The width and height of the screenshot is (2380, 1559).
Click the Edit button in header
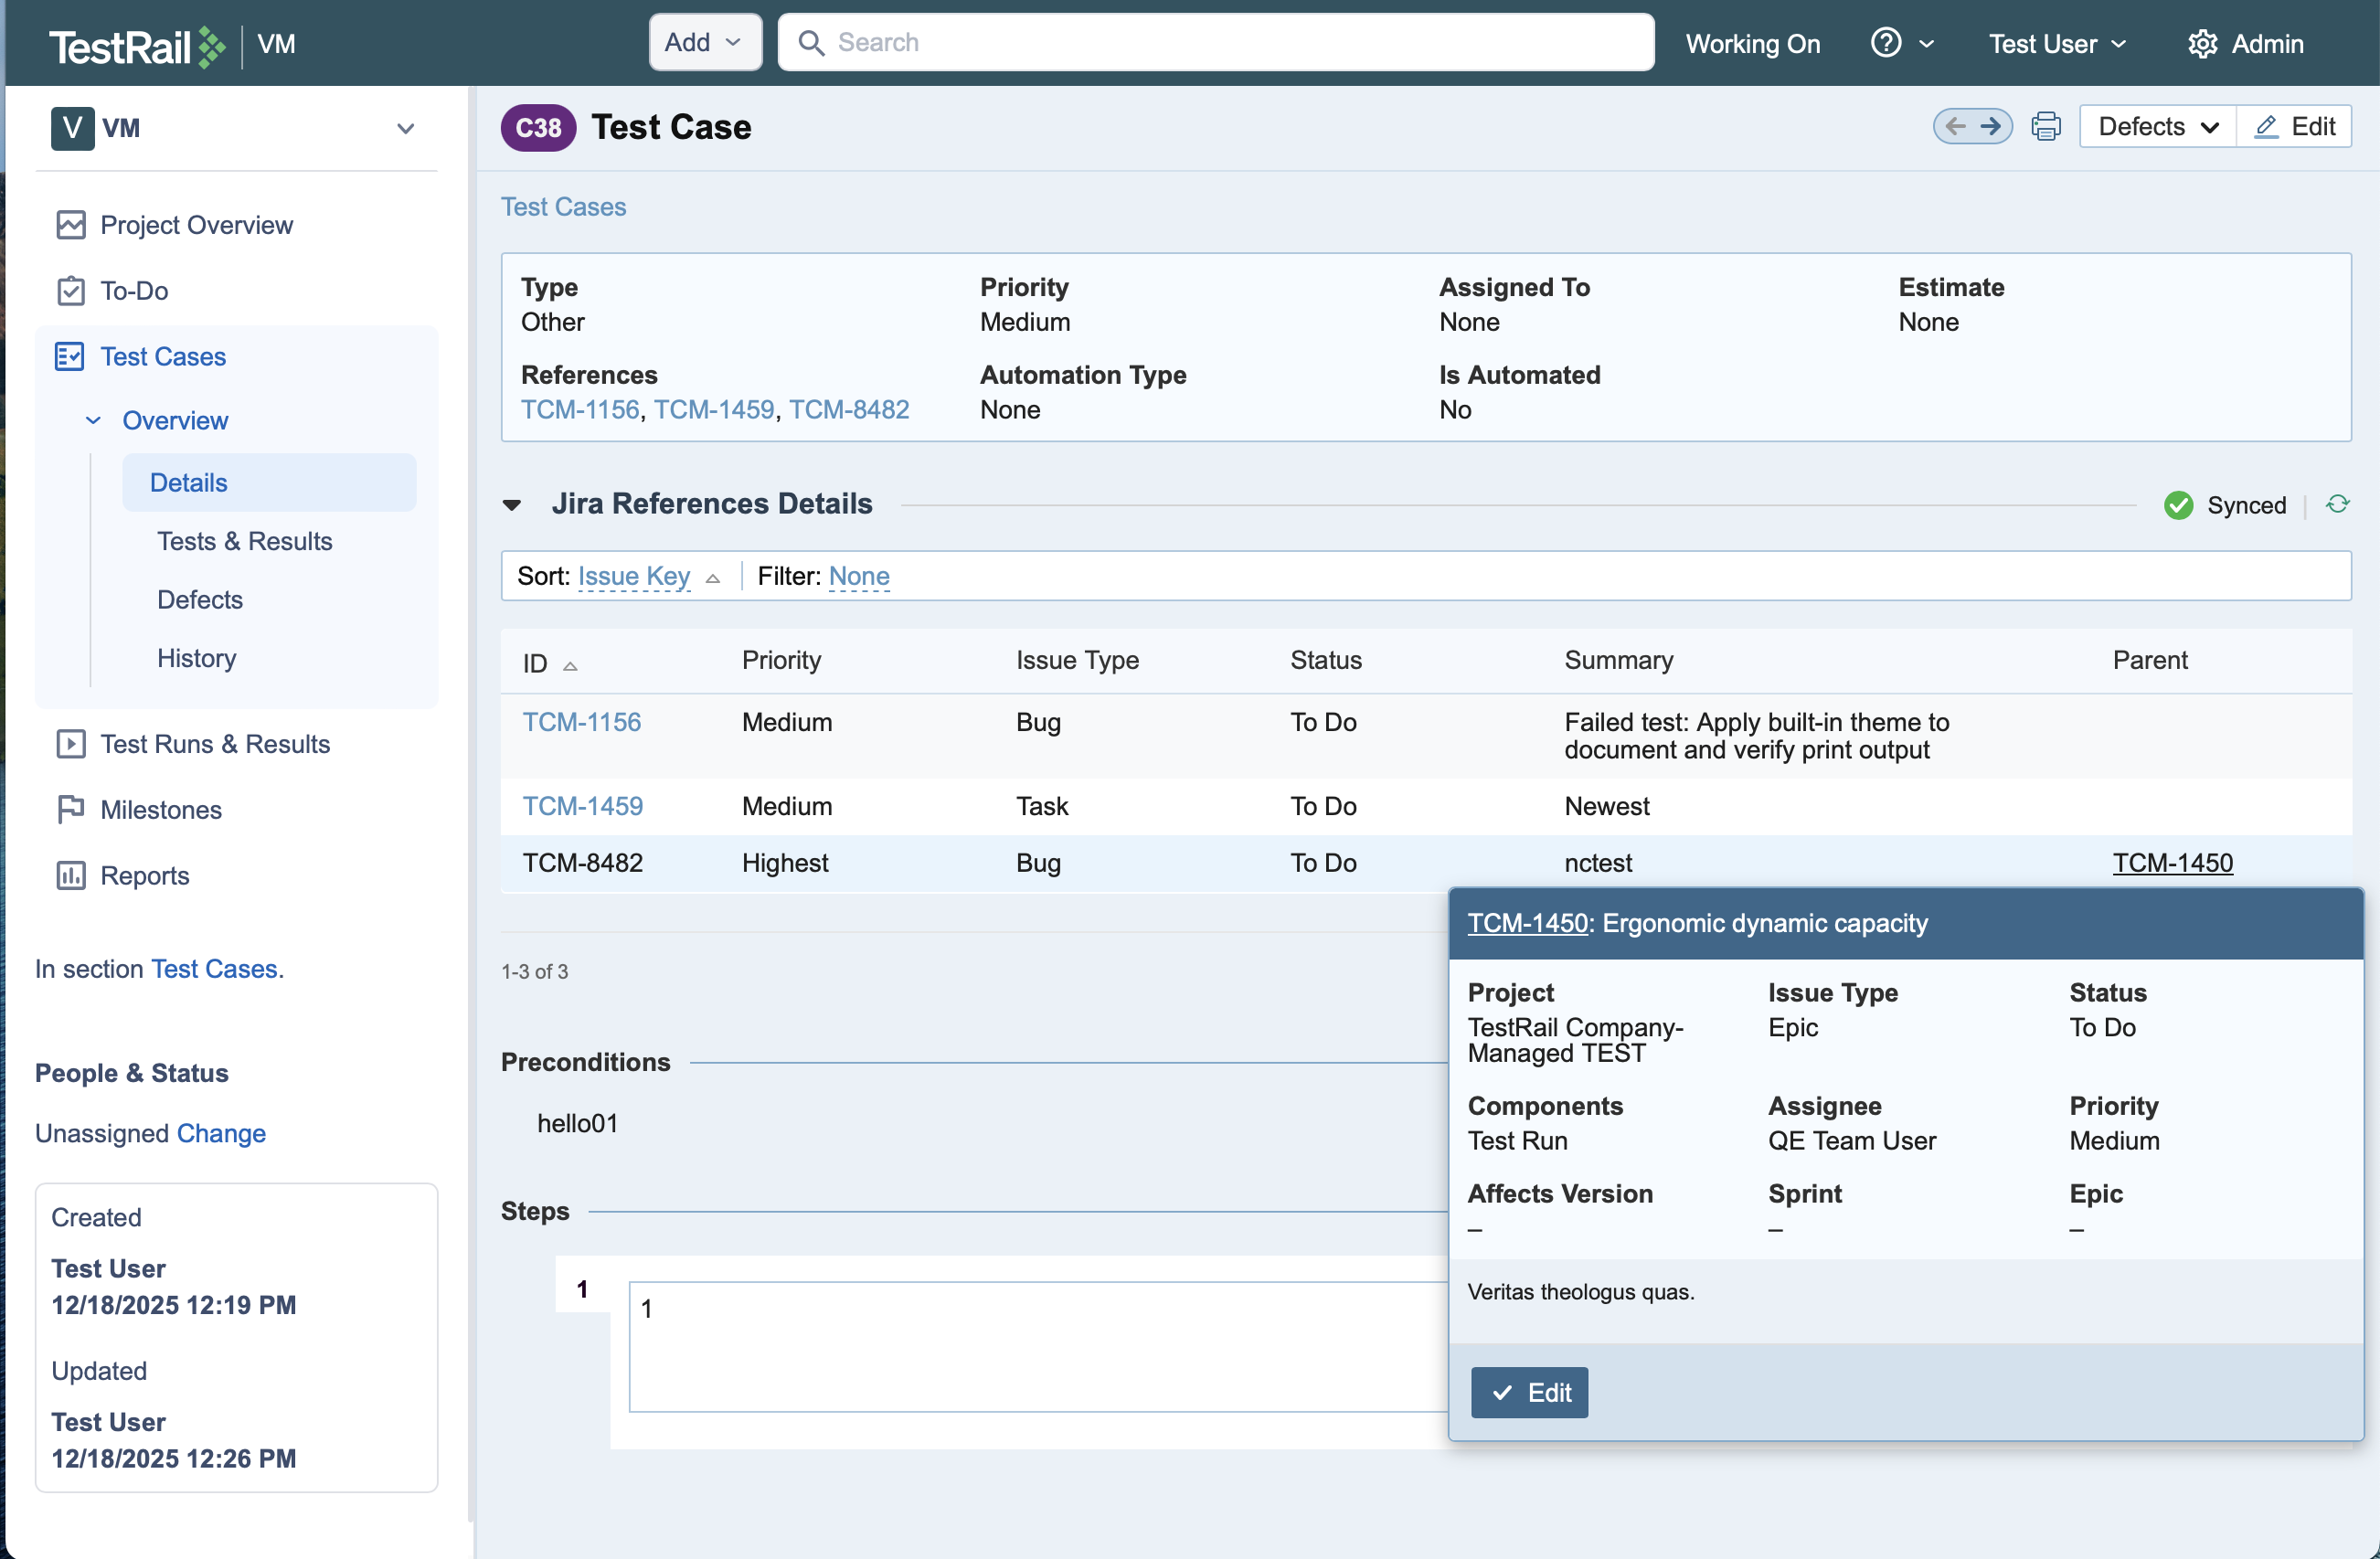[2294, 126]
